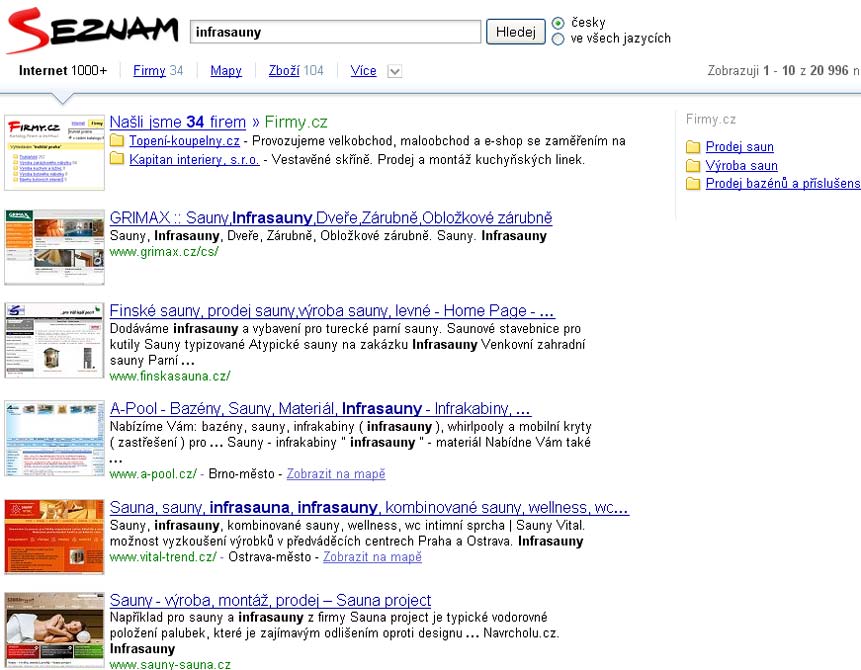
Task: Click Zobrazit na mapě for Brno-město
Action: 336,474
